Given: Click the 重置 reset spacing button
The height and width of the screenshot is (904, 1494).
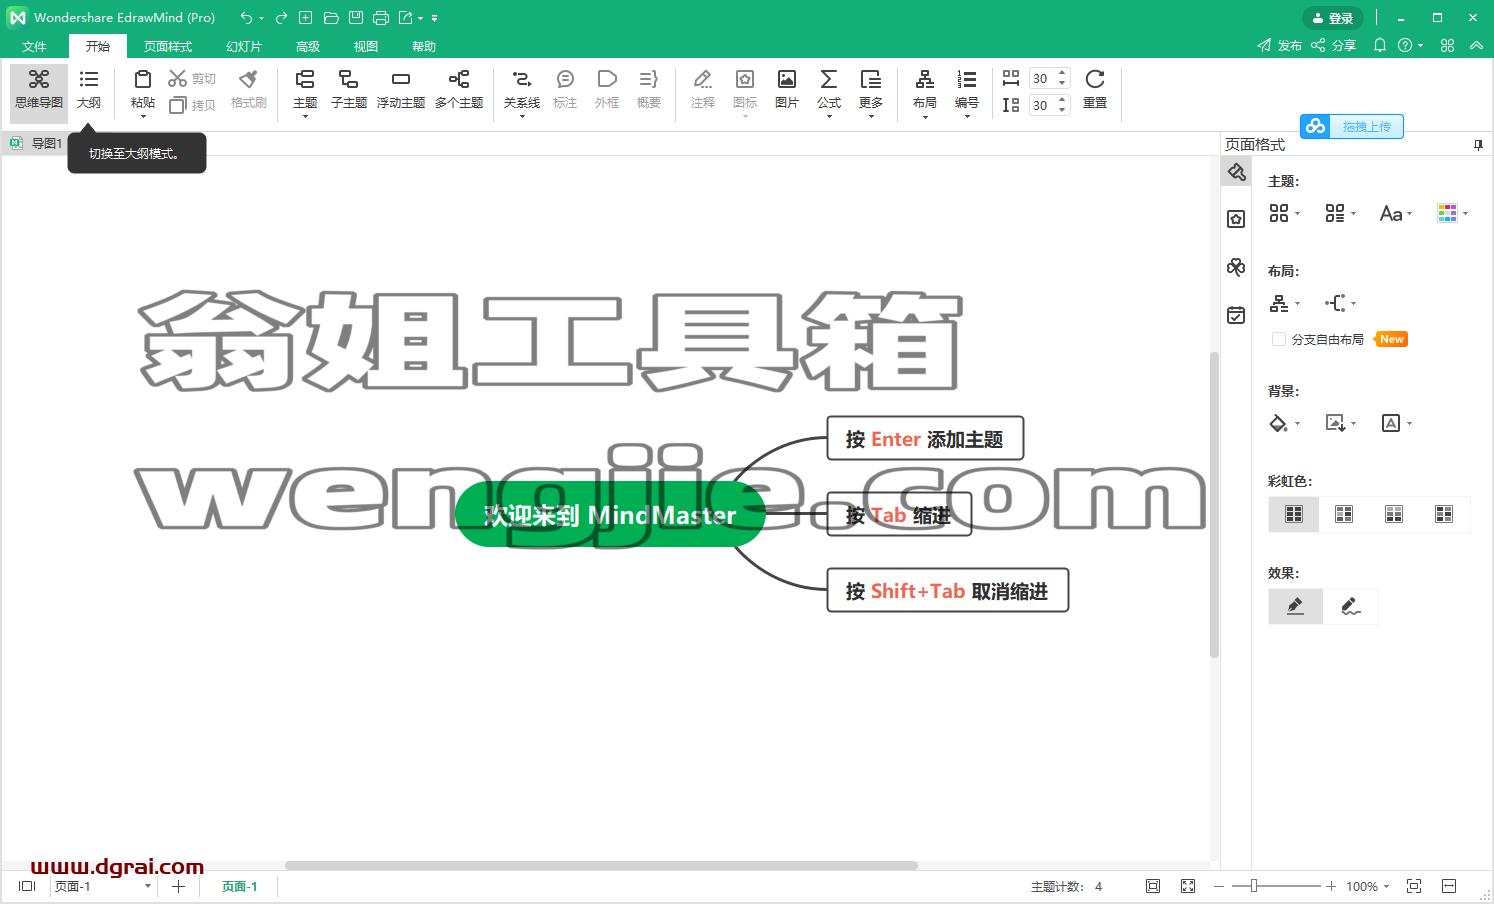Looking at the screenshot, I should coord(1095,90).
